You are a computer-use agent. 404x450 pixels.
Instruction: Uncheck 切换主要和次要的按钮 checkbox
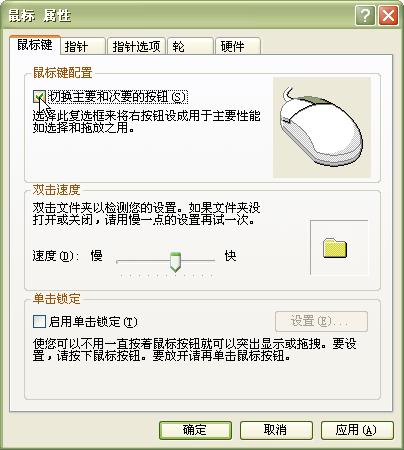tap(39, 97)
